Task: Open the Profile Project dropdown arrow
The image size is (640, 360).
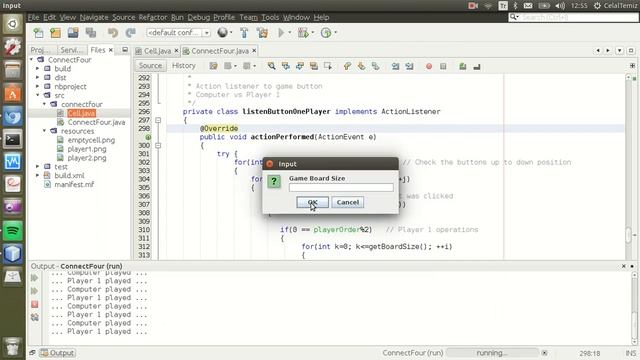Action: click(x=336, y=33)
